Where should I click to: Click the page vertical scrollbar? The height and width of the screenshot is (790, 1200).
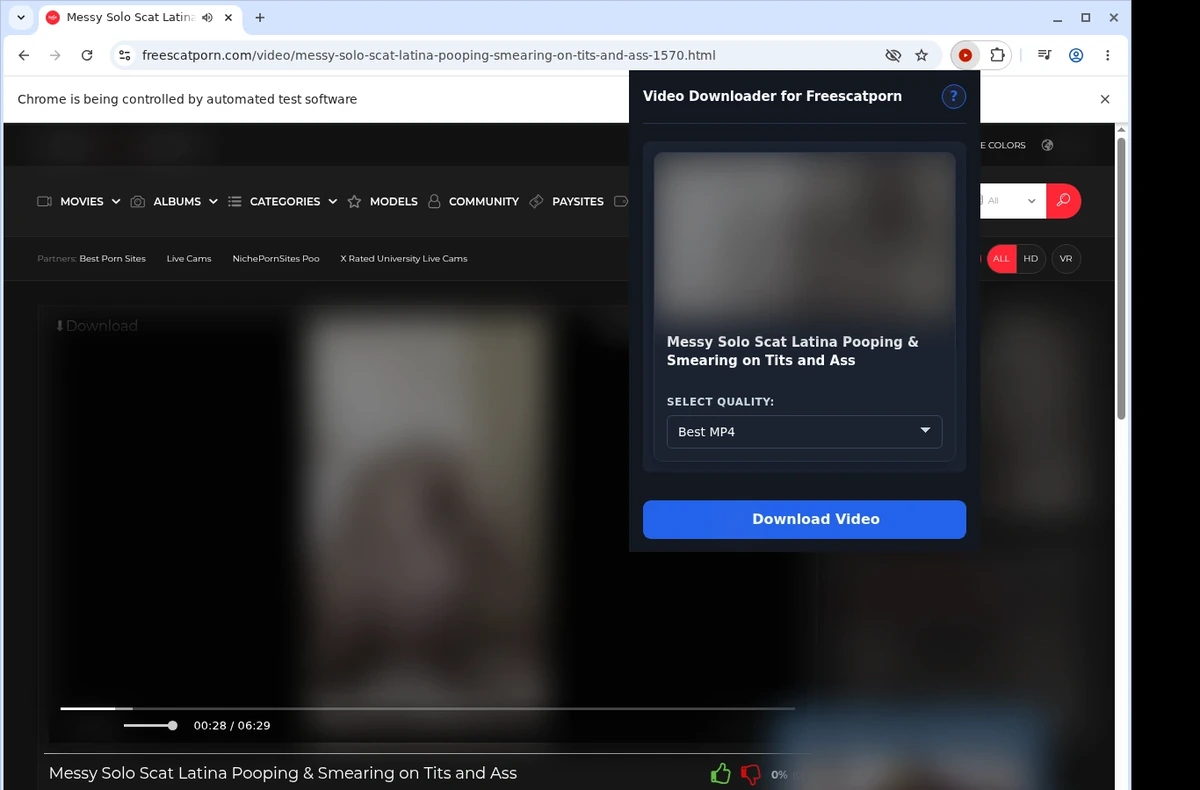click(1121, 279)
